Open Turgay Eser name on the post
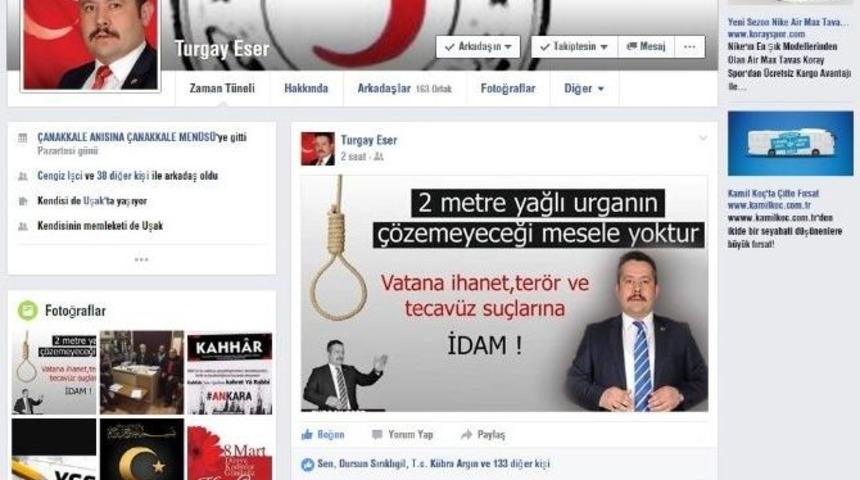The width and height of the screenshot is (860, 480). [369, 140]
